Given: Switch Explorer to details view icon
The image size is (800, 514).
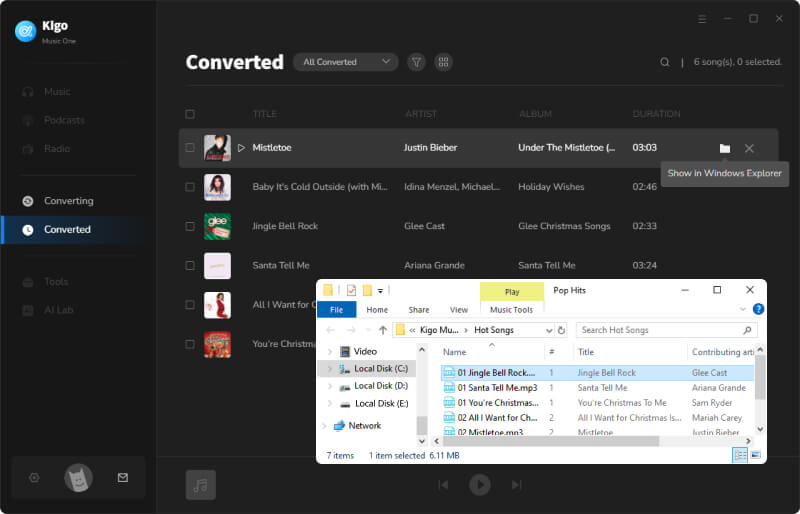Looking at the screenshot, I should pyautogui.click(x=740, y=455).
